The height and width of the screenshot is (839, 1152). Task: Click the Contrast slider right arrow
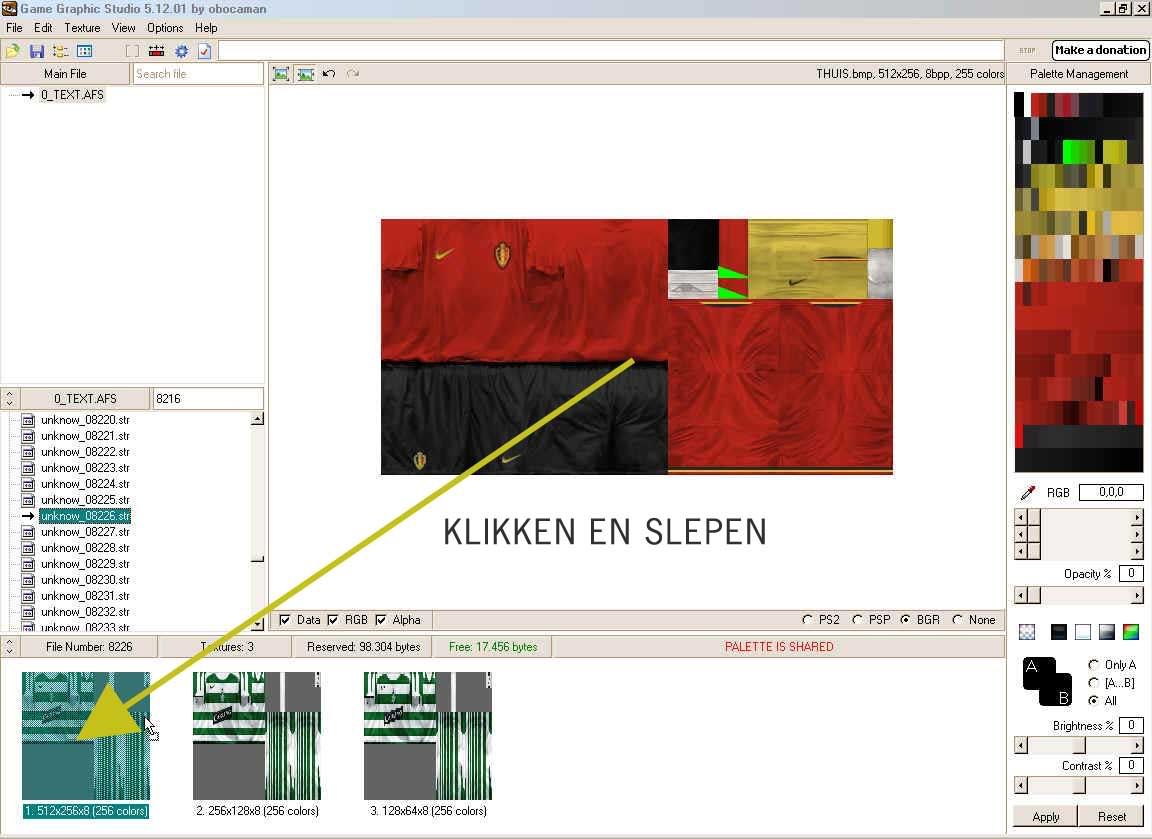1137,785
